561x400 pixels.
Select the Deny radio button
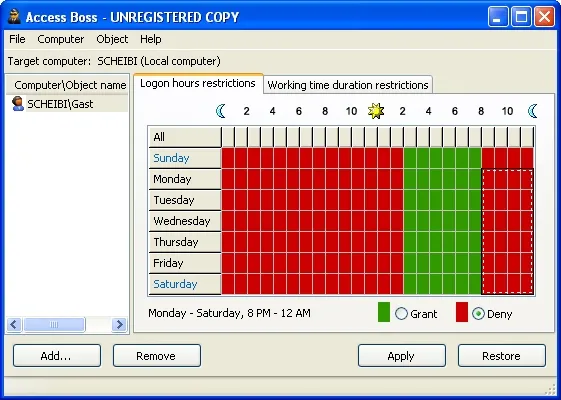pos(478,314)
